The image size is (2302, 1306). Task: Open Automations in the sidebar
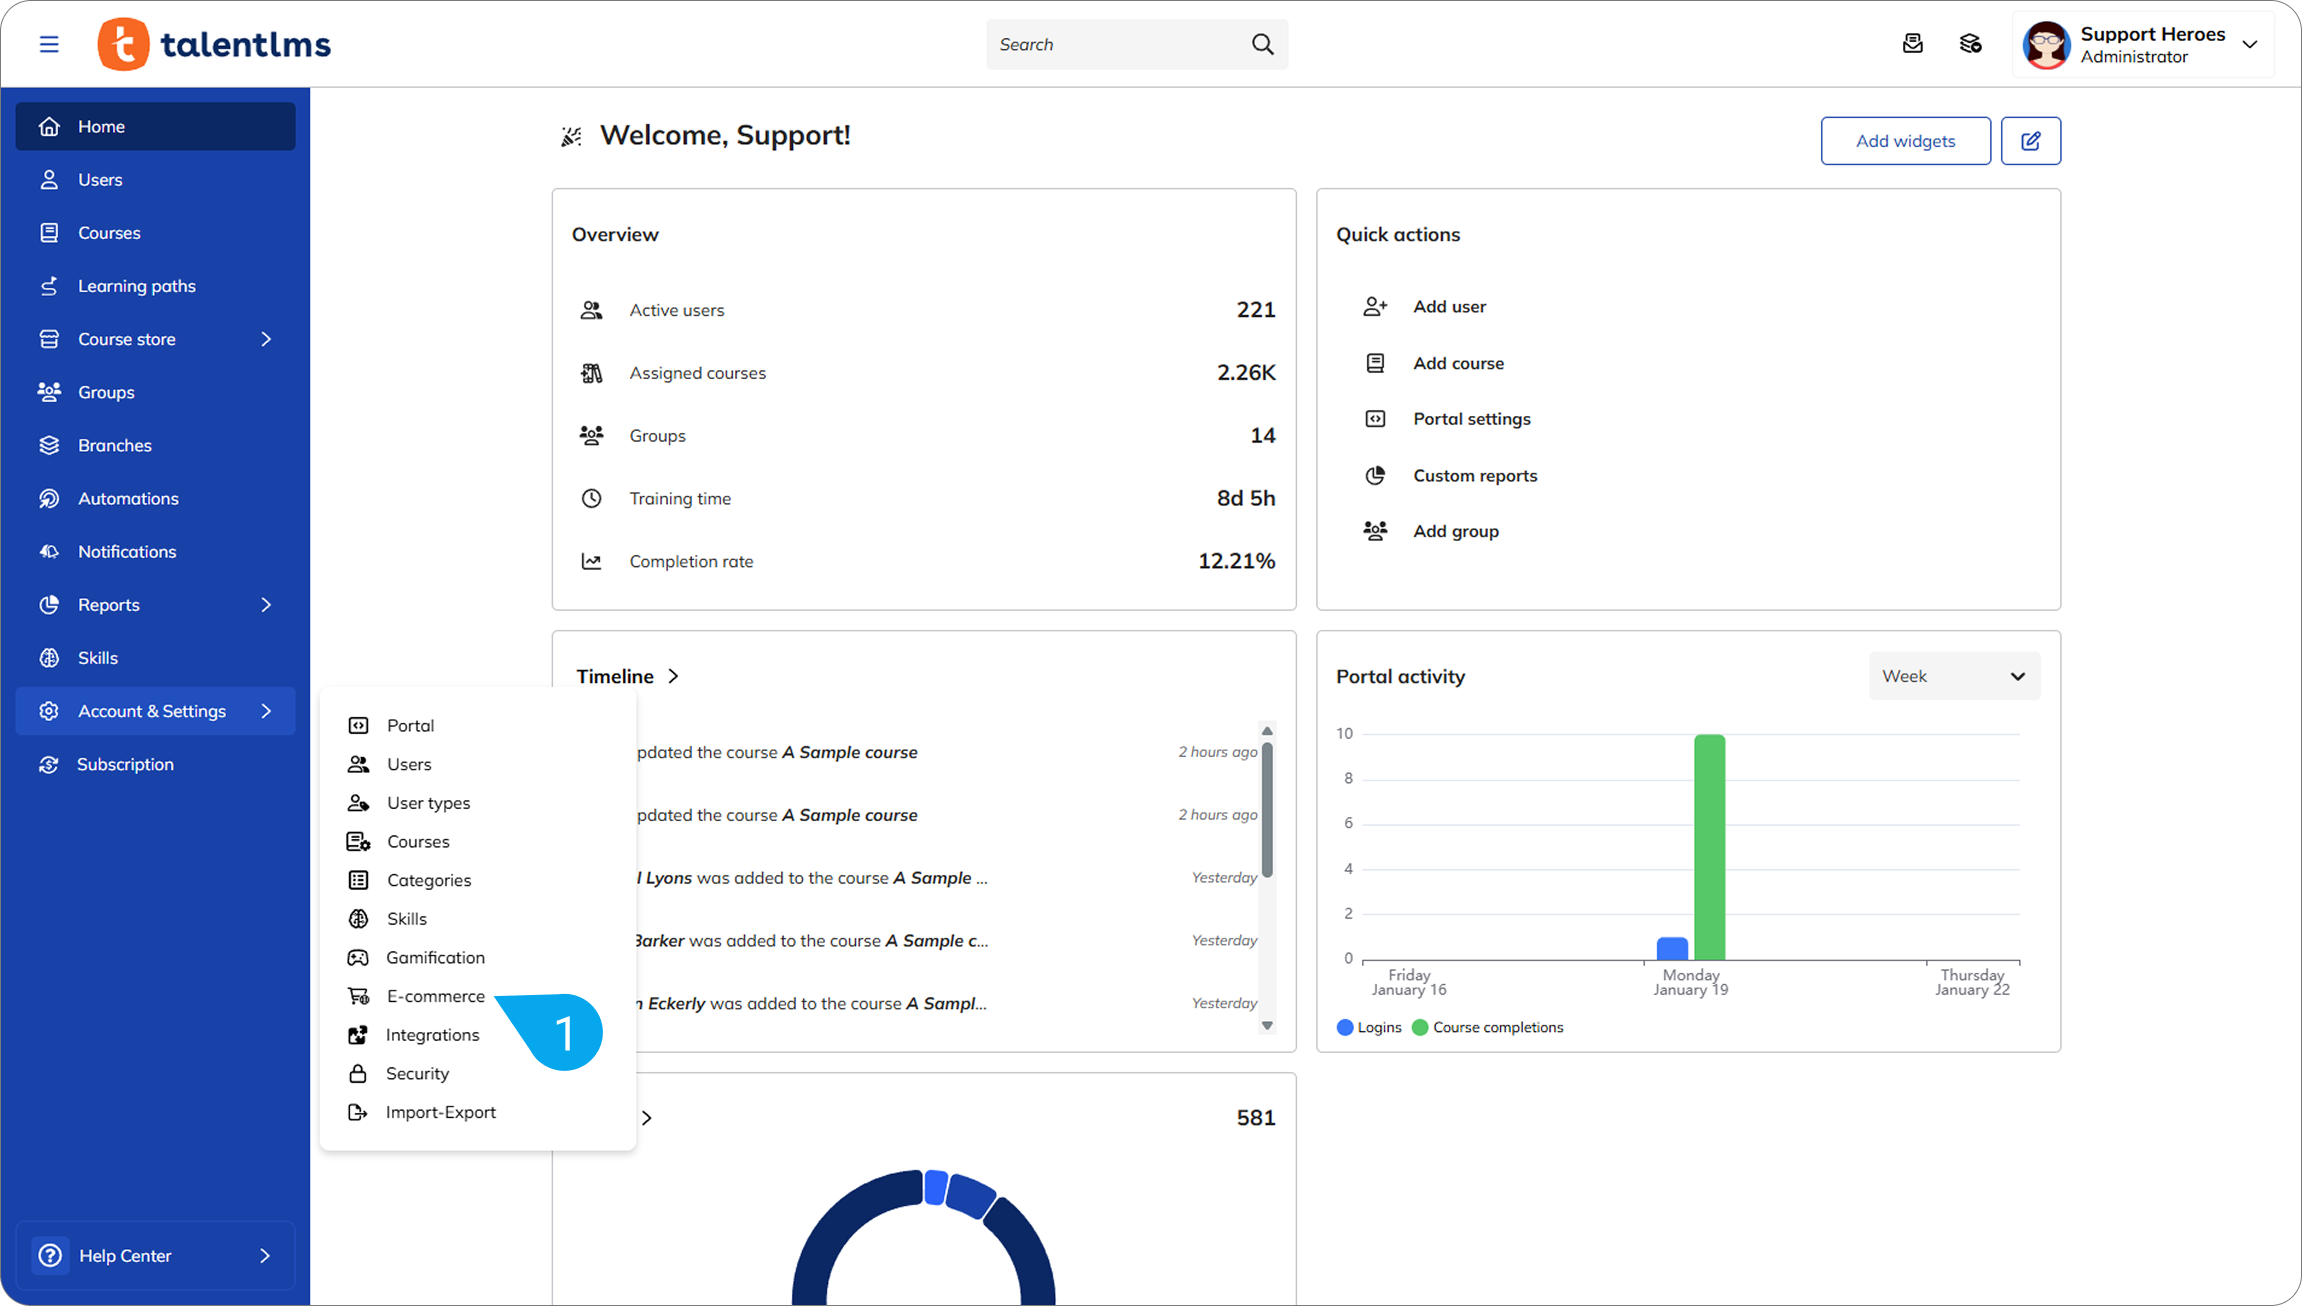pyautogui.click(x=128, y=498)
